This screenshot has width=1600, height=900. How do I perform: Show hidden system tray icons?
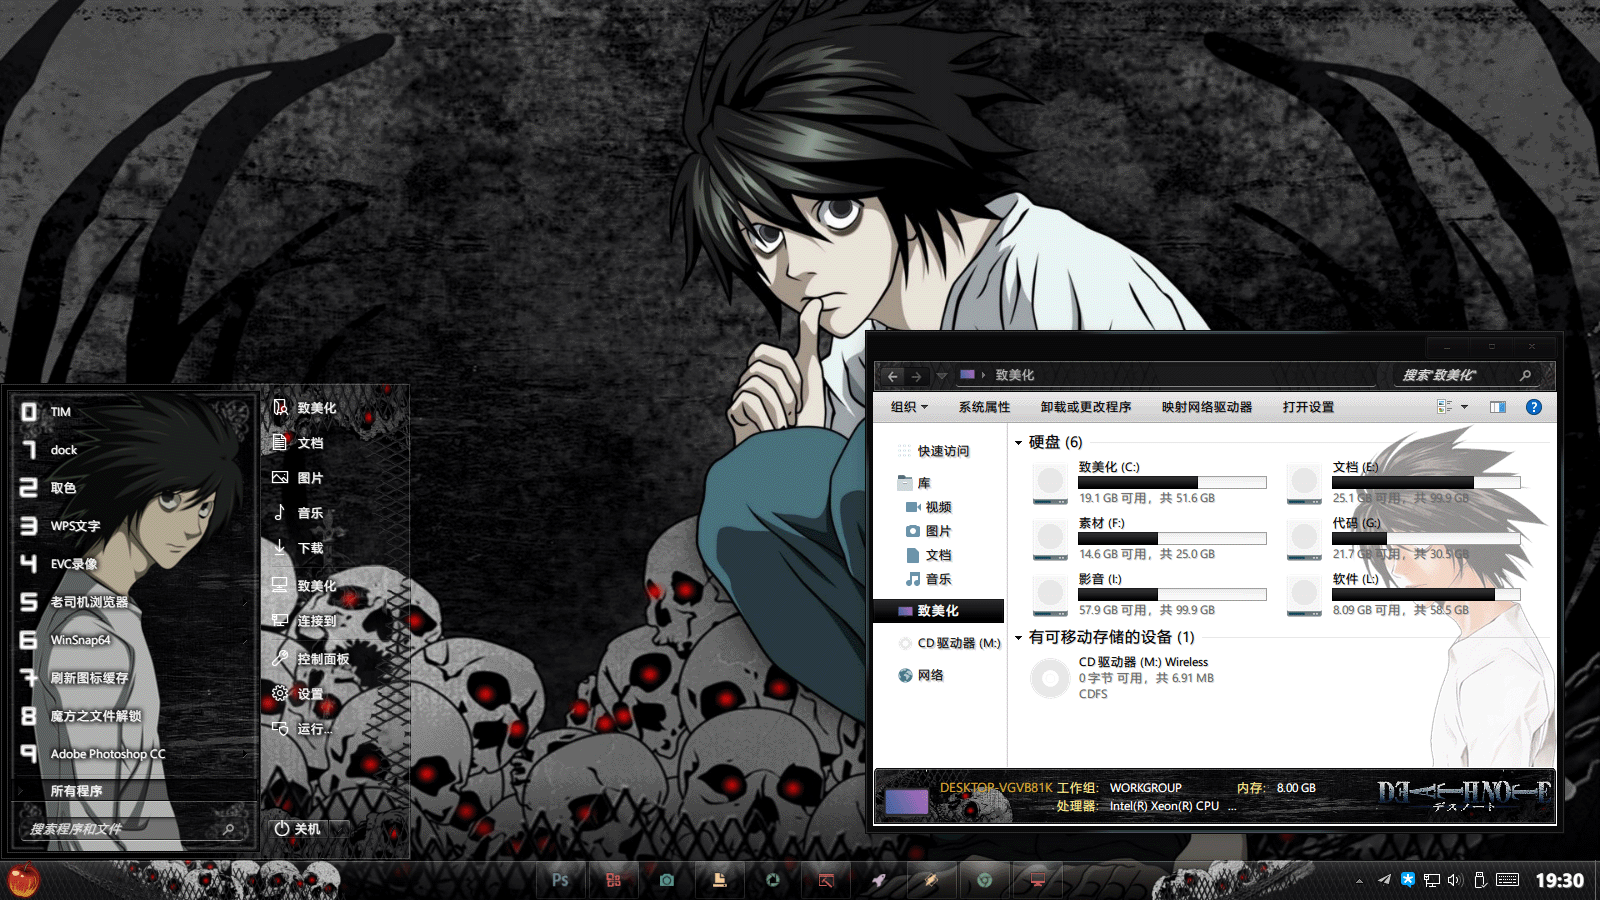click(1359, 881)
